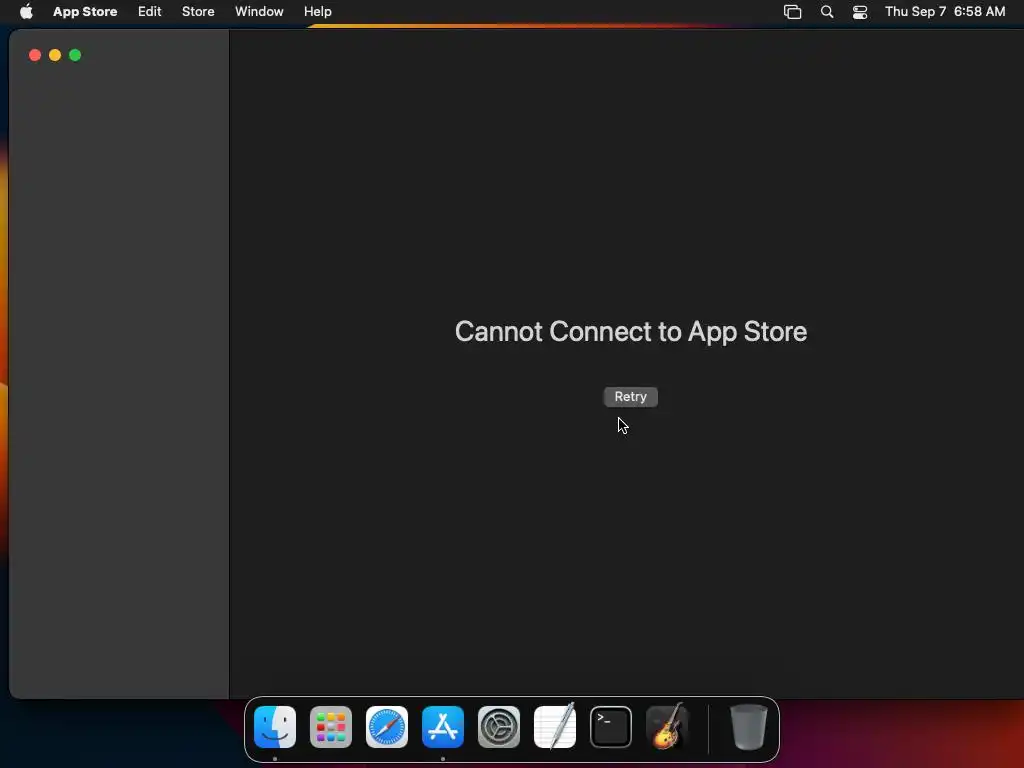This screenshot has height=768, width=1024.
Task: Launch Safari from the Dock
Action: [x=387, y=727]
